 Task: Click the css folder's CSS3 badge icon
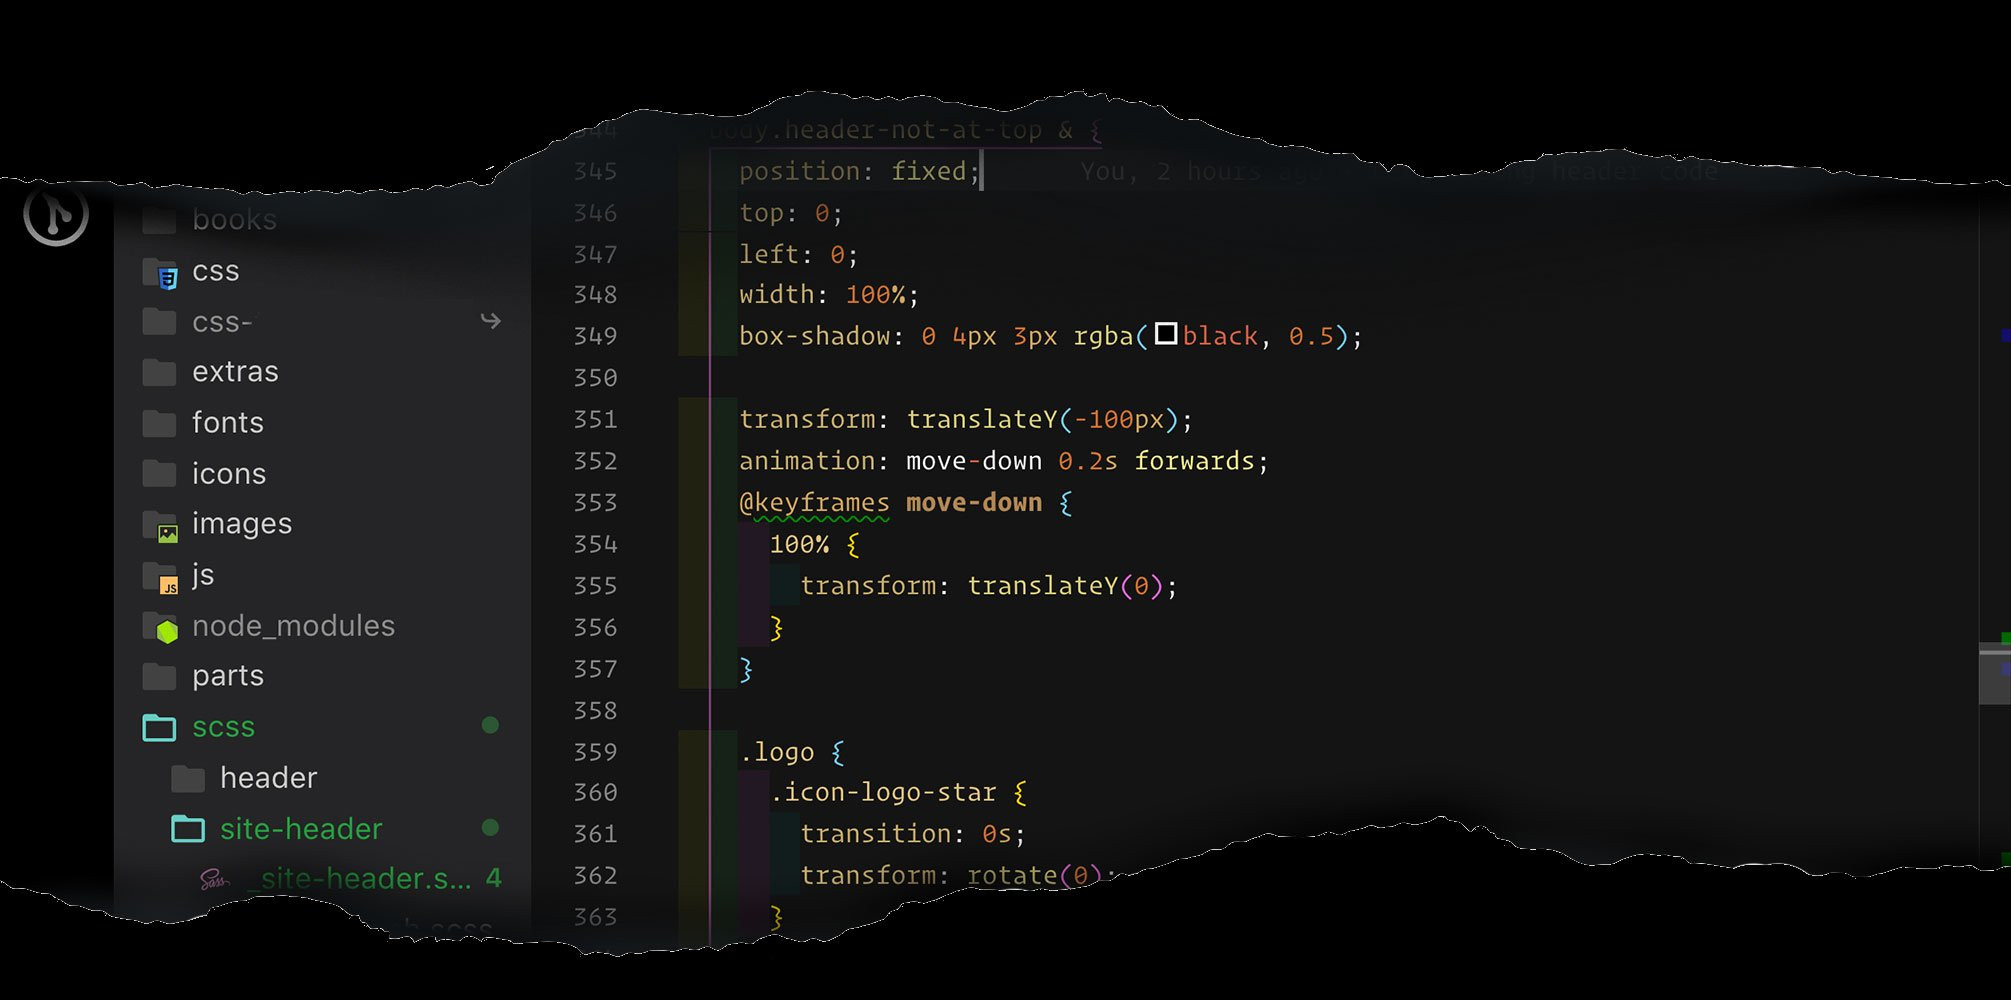coord(167,278)
